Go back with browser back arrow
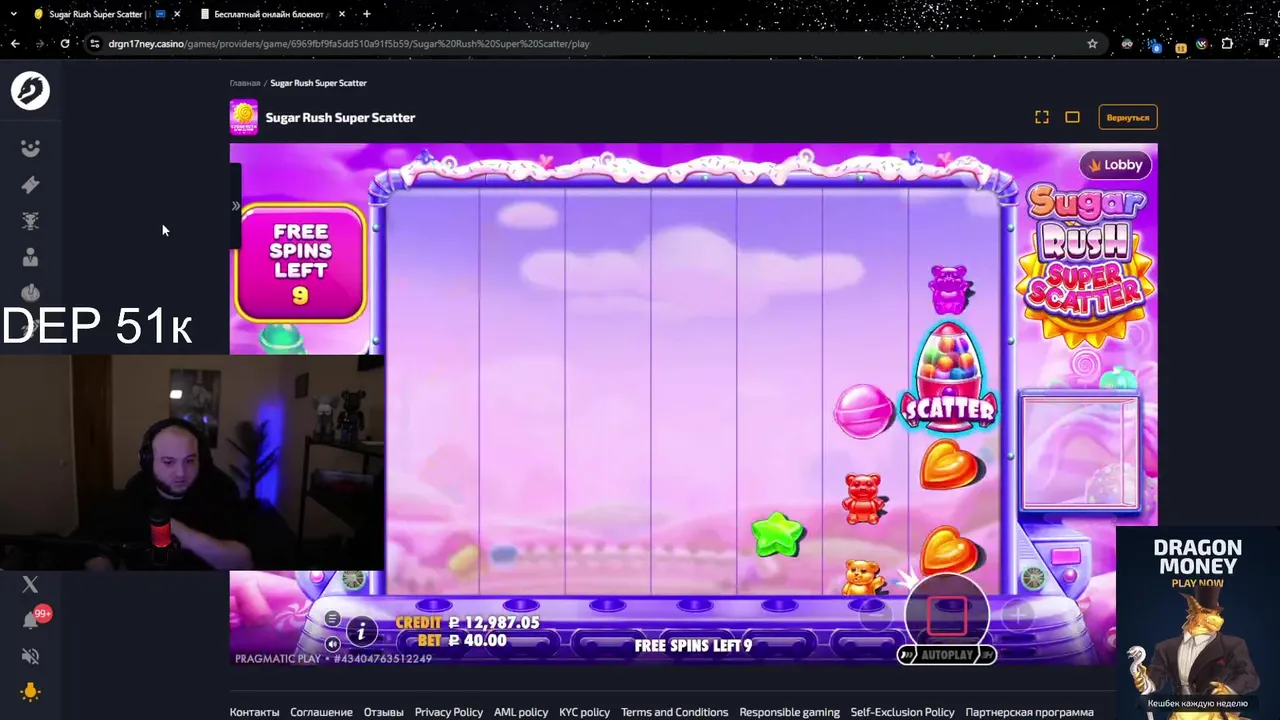Screen dimensions: 1280x720 [15, 44]
